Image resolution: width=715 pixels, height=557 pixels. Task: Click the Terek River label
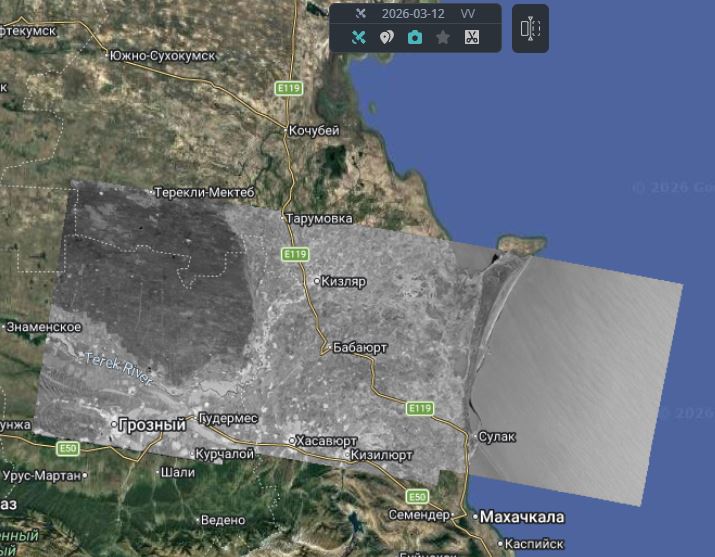pyautogui.click(x=119, y=368)
